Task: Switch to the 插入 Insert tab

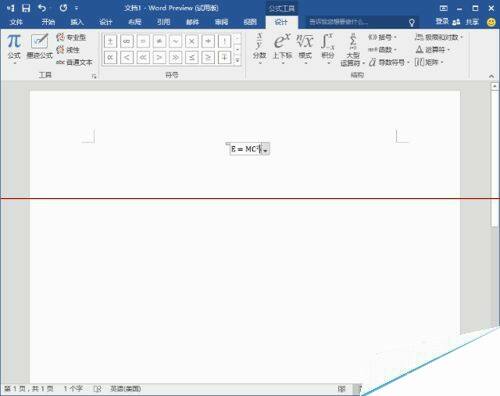Action: coord(77,22)
